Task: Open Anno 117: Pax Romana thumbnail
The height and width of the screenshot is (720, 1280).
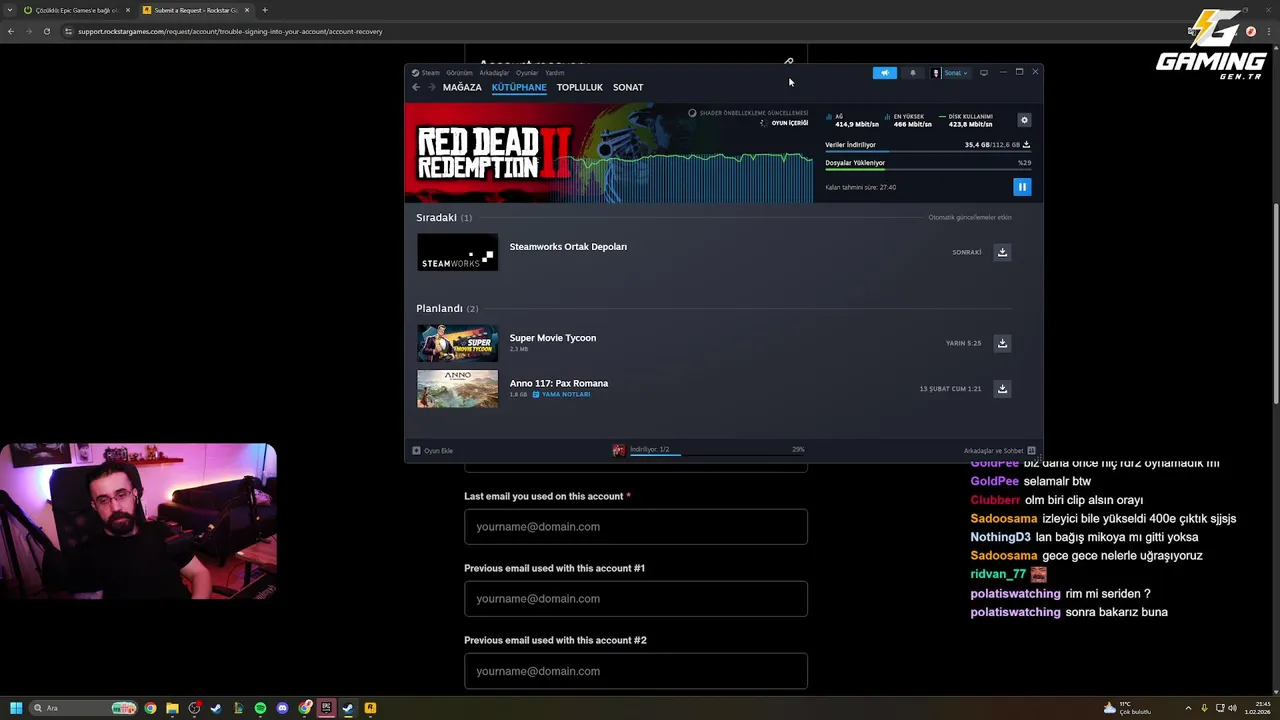Action: [x=457, y=389]
